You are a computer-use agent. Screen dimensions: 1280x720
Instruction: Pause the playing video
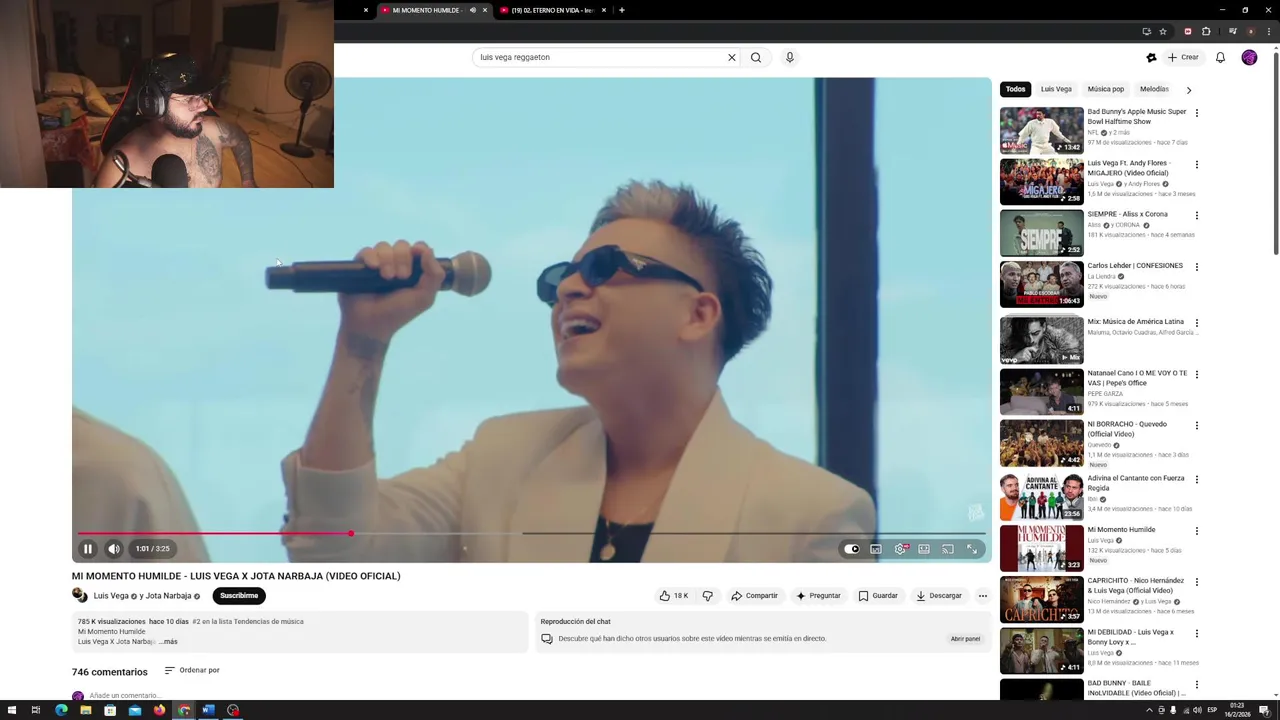(87, 549)
